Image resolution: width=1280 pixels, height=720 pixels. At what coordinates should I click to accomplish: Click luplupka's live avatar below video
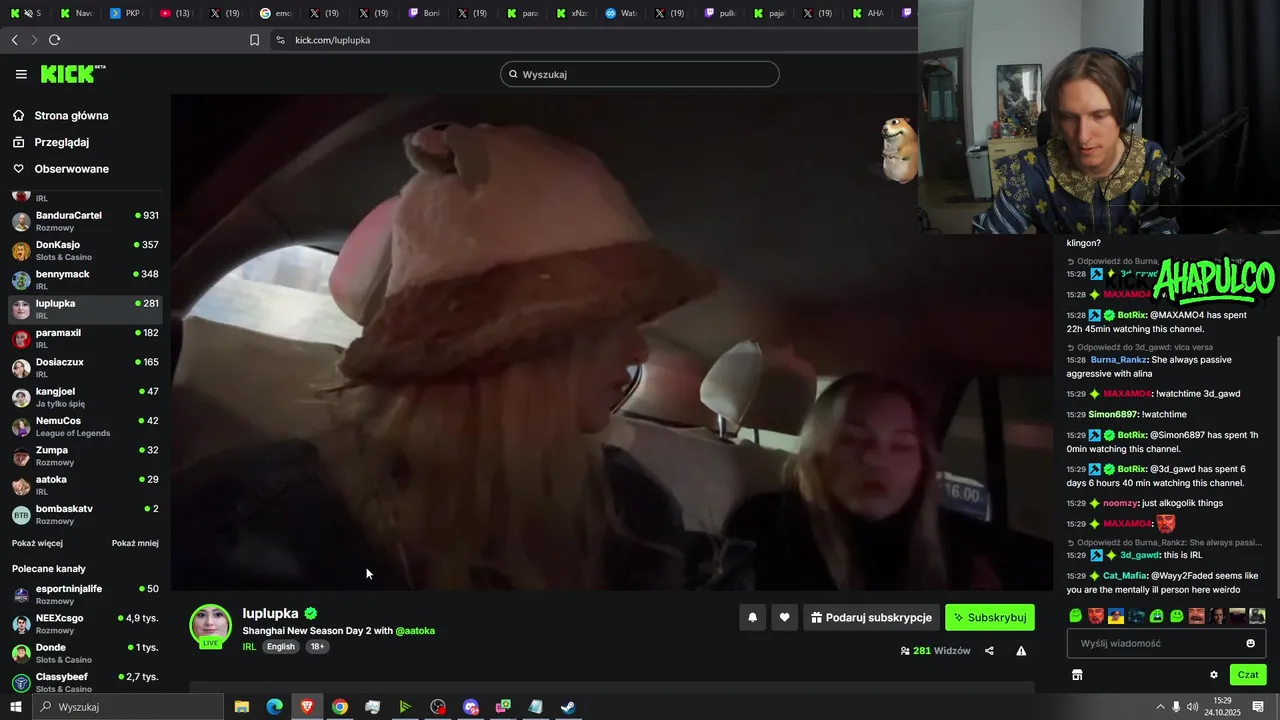(211, 626)
